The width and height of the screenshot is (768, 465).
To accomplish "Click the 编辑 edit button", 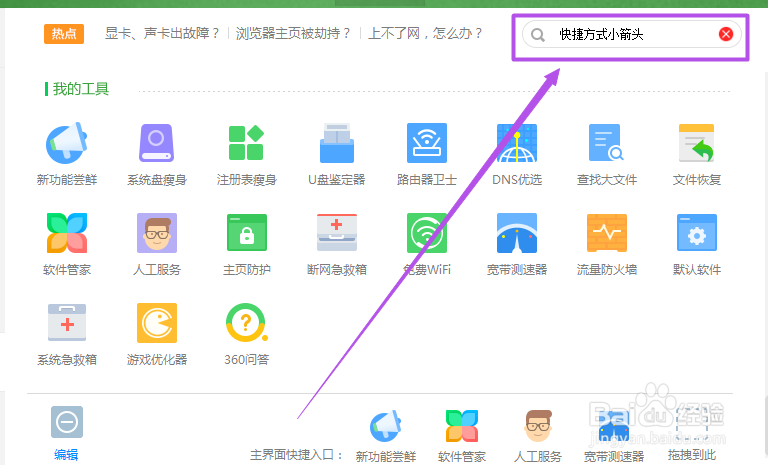I will point(67,433).
